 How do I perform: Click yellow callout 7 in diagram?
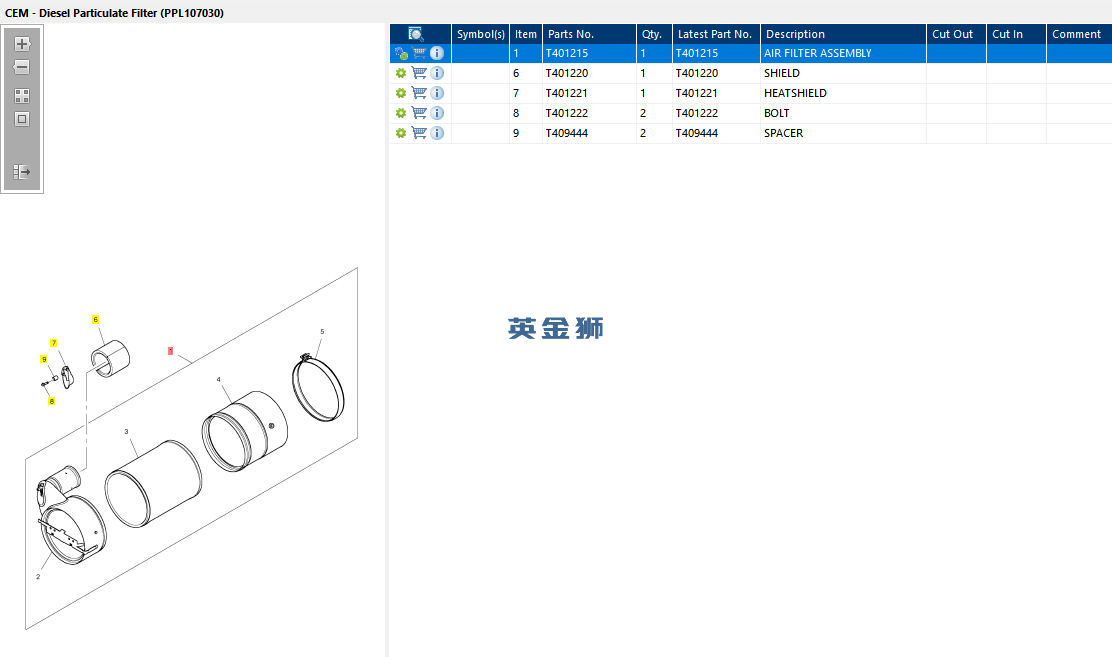54,343
